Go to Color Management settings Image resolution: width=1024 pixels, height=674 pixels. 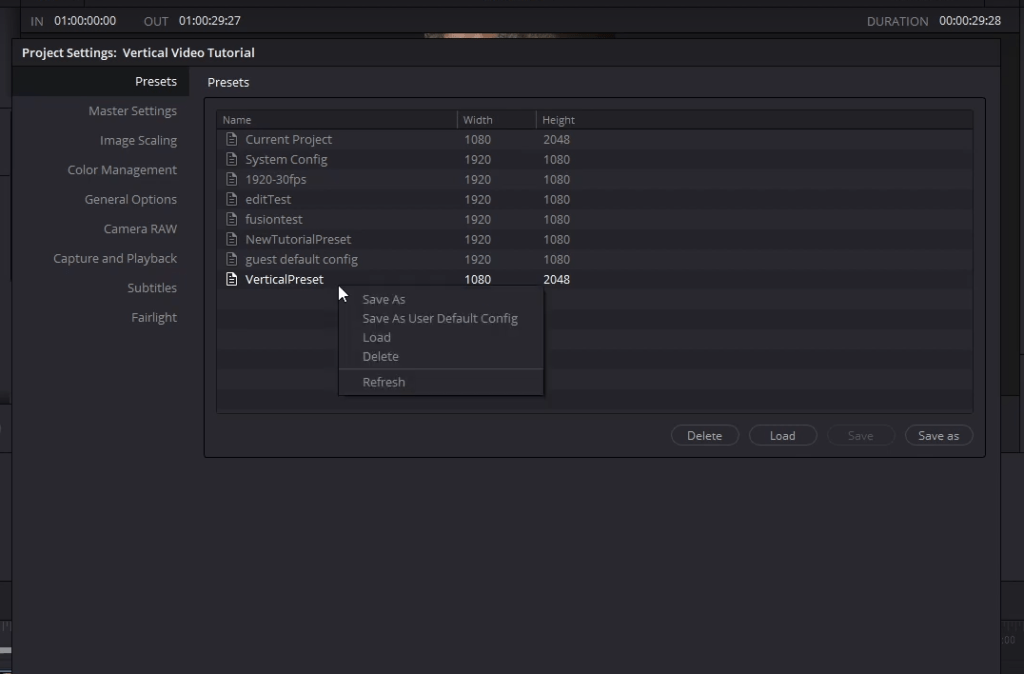click(x=122, y=170)
